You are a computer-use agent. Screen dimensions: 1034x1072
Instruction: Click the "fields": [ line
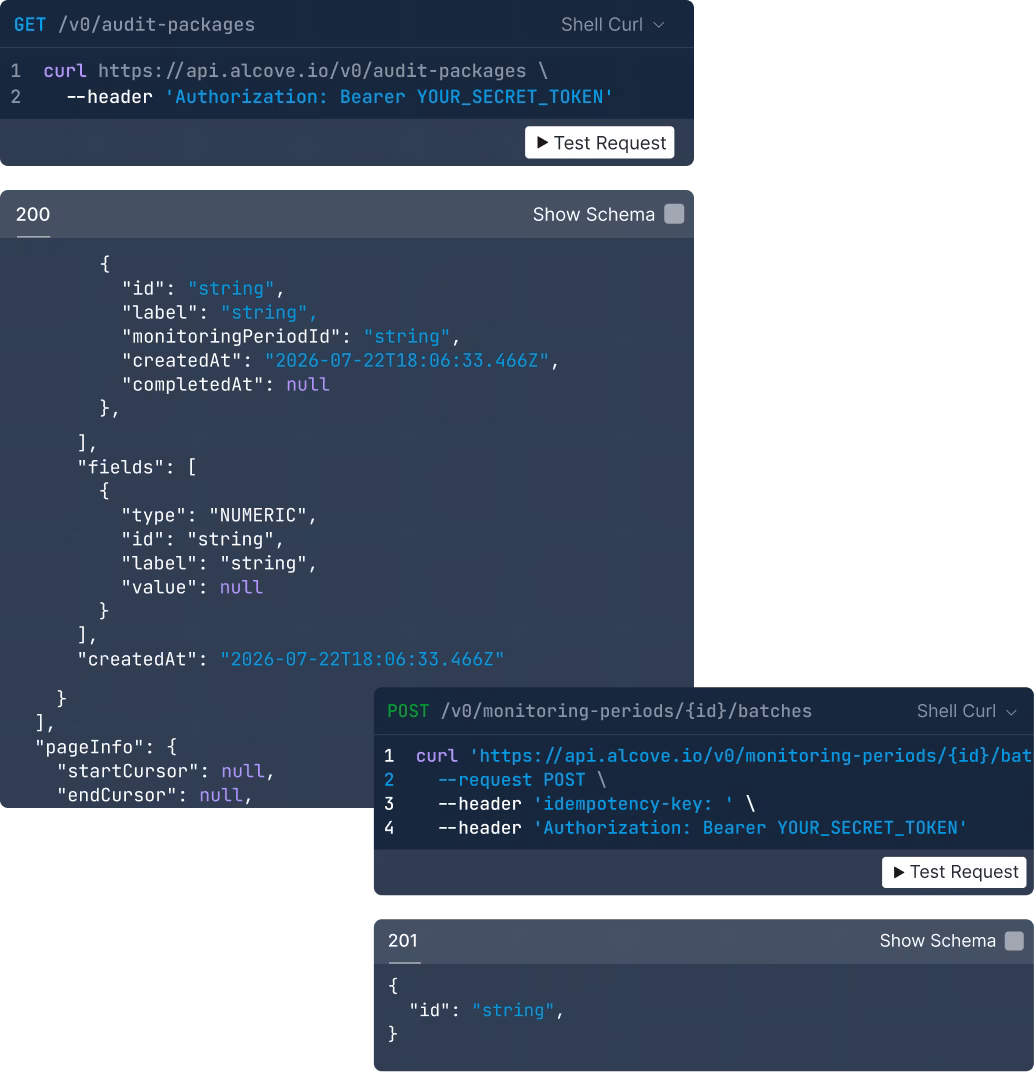(137, 467)
